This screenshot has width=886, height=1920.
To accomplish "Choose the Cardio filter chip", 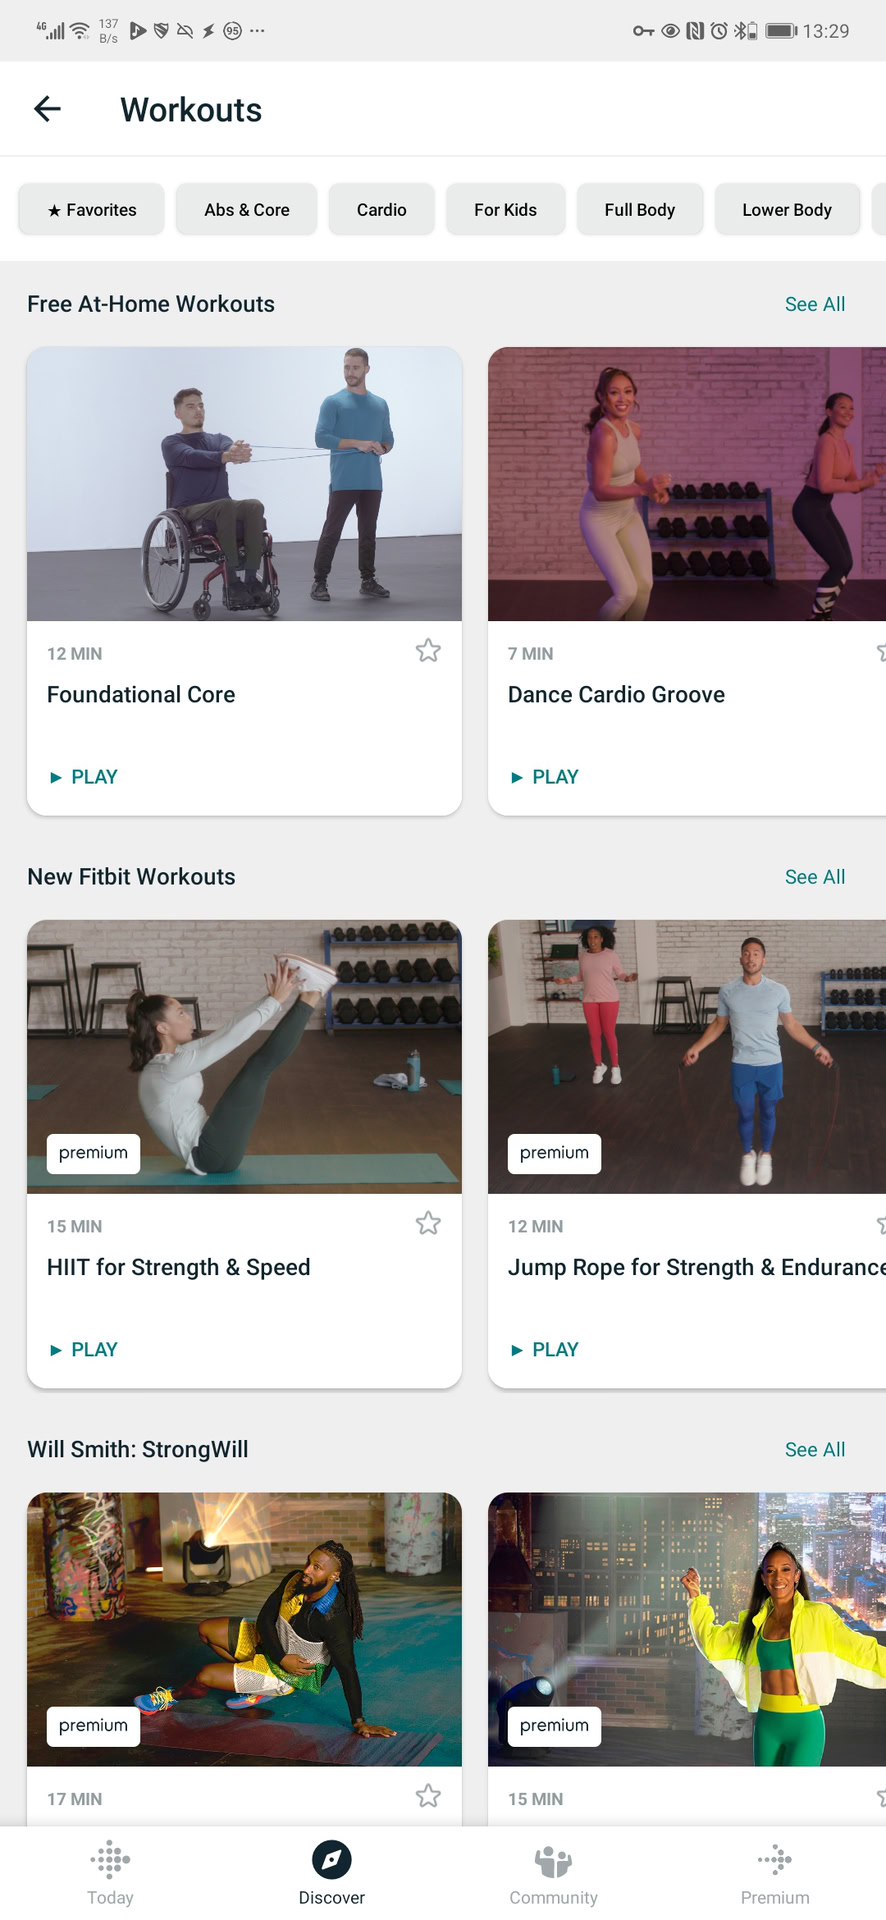I will [x=382, y=210].
